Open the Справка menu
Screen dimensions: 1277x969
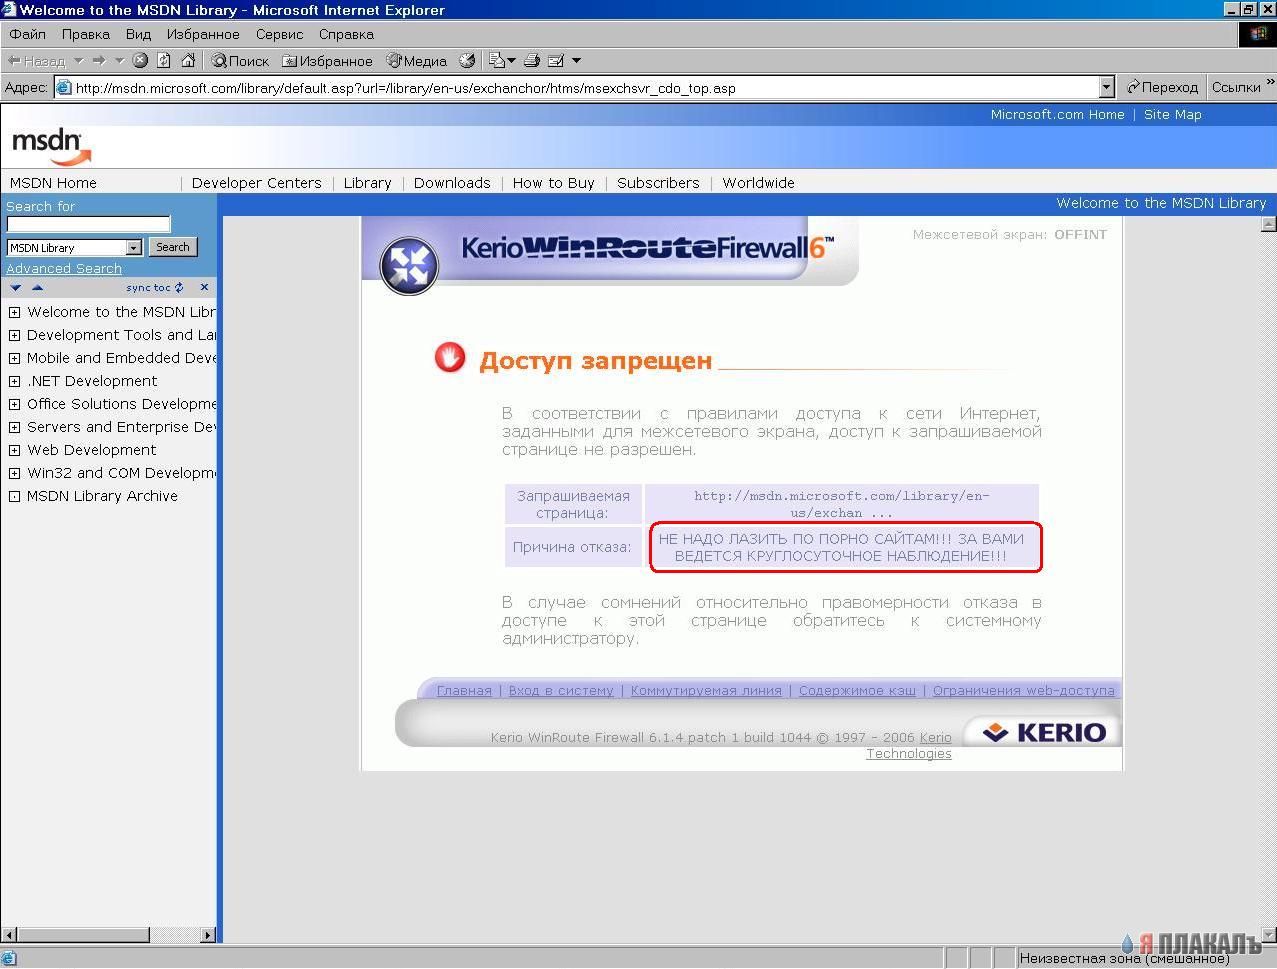346,34
